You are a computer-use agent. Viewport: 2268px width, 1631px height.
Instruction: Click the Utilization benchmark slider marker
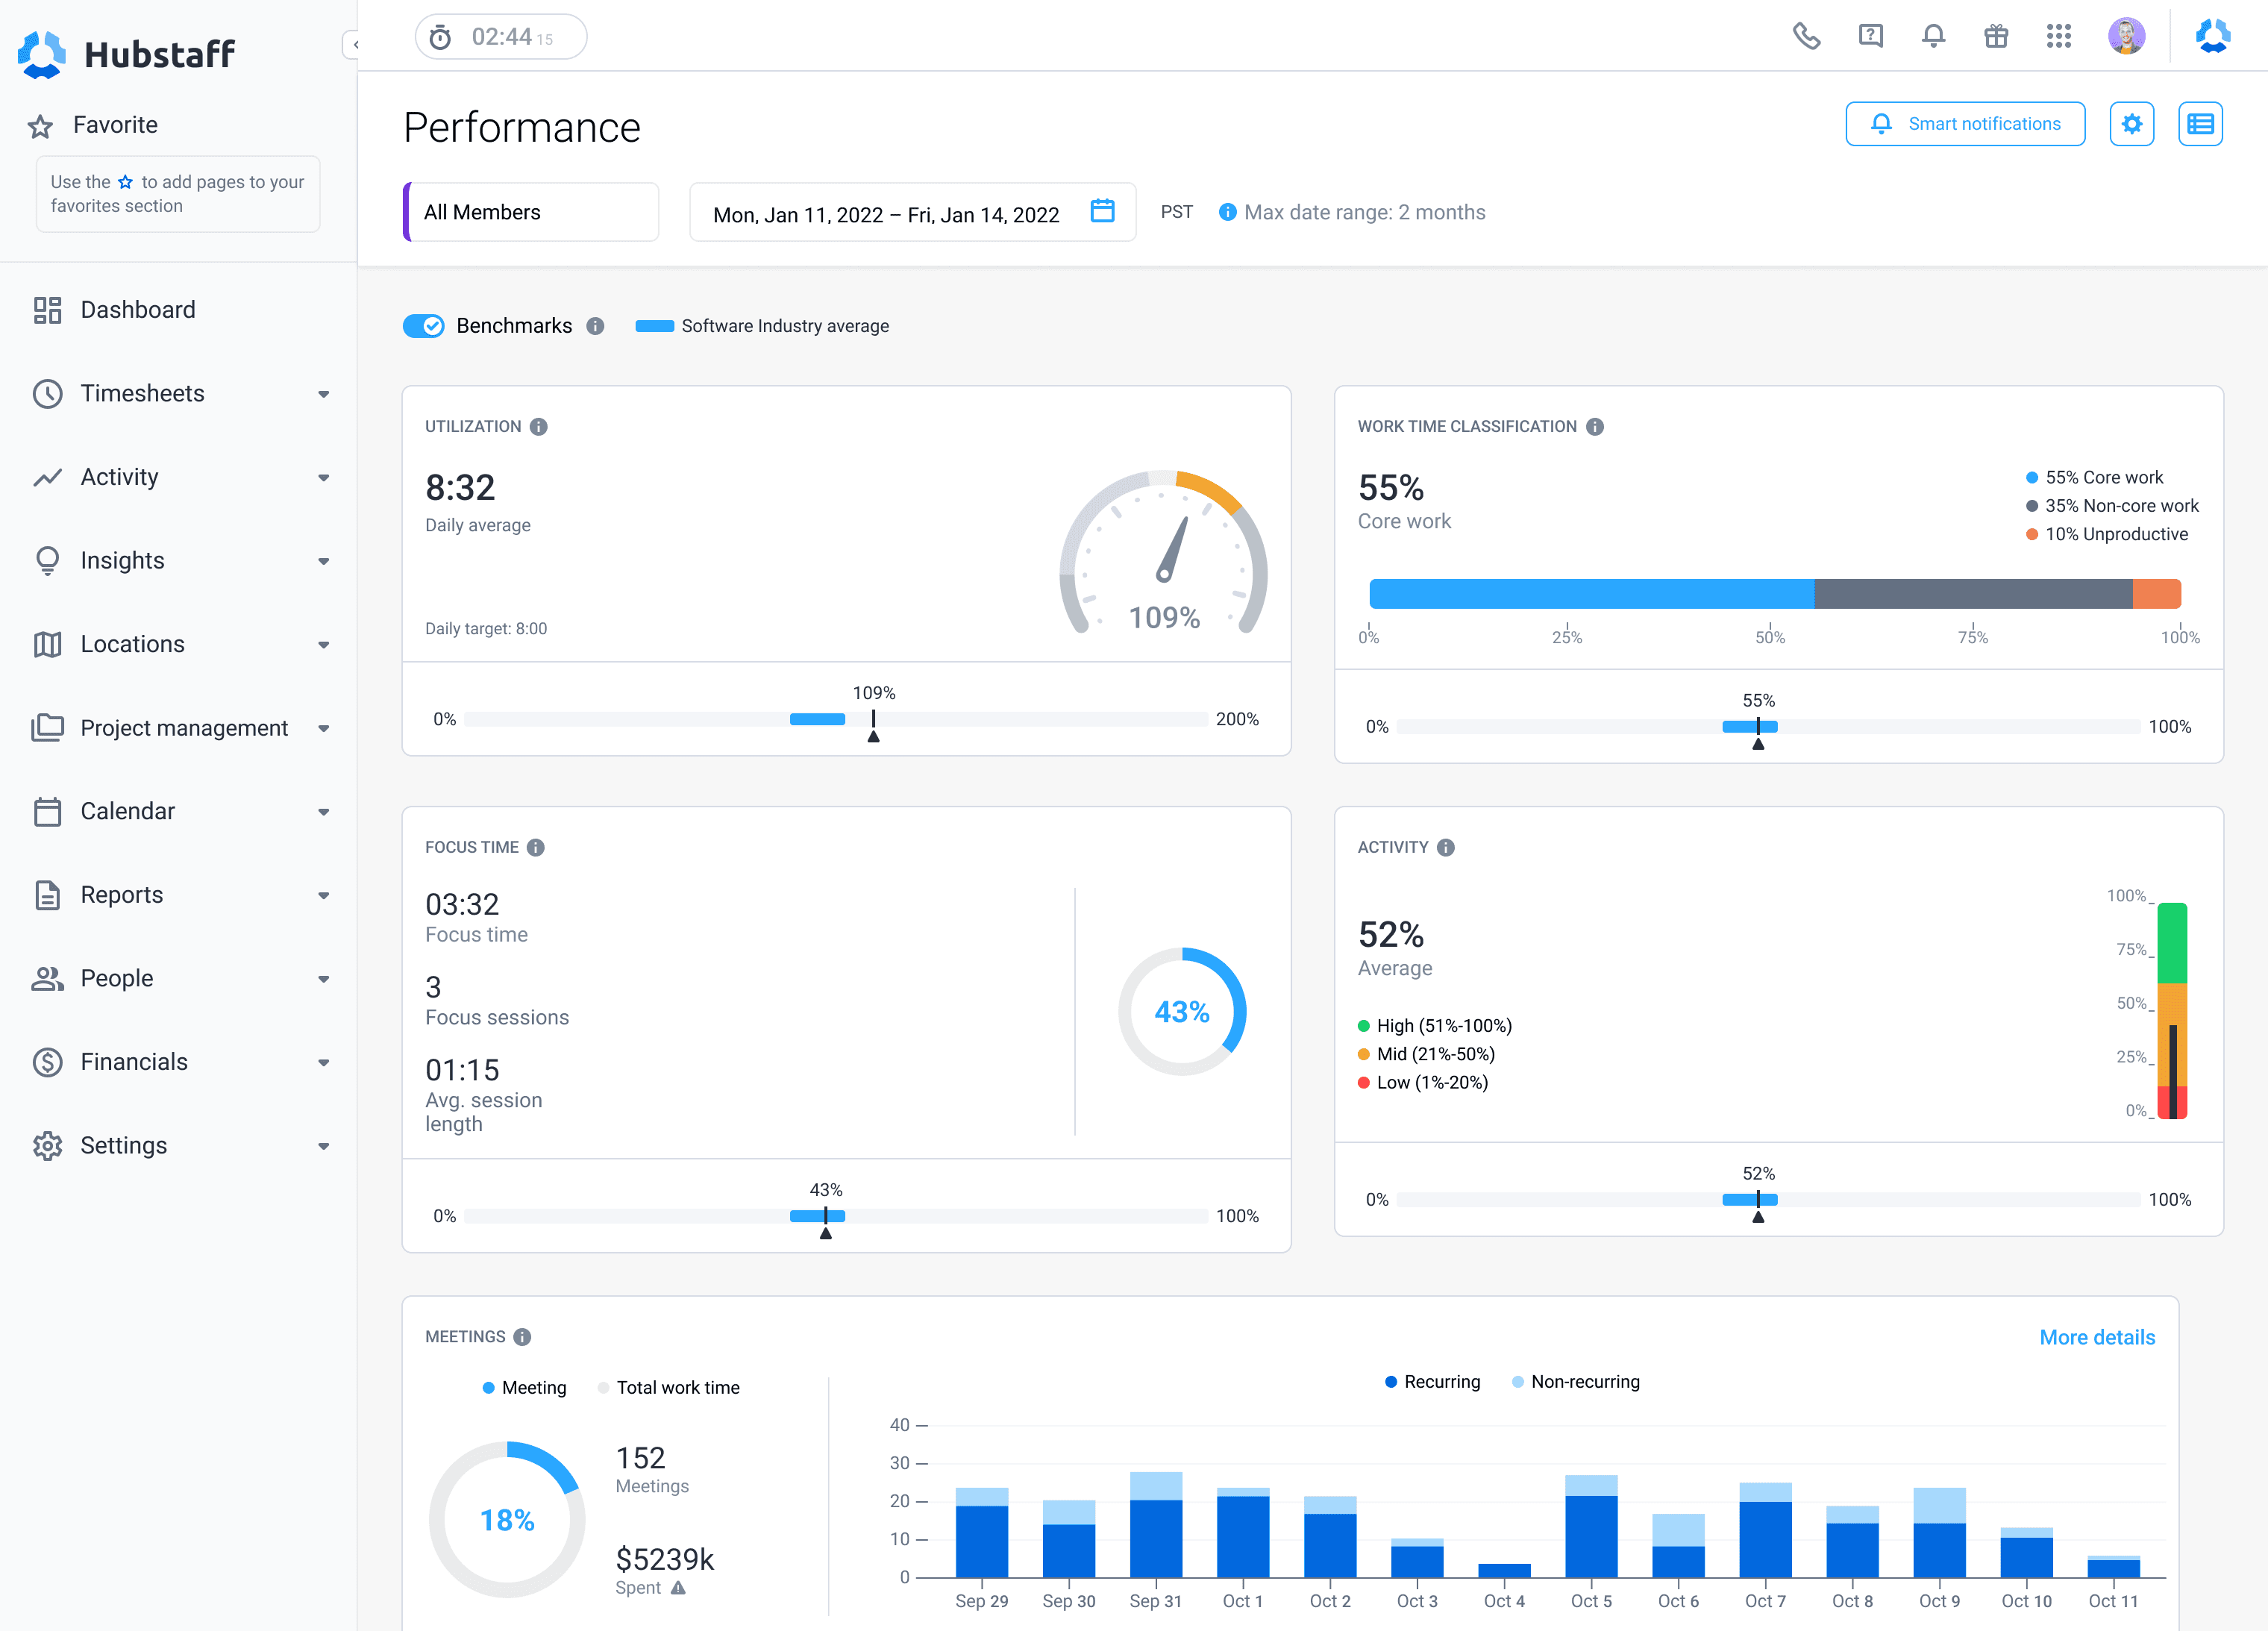(873, 726)
